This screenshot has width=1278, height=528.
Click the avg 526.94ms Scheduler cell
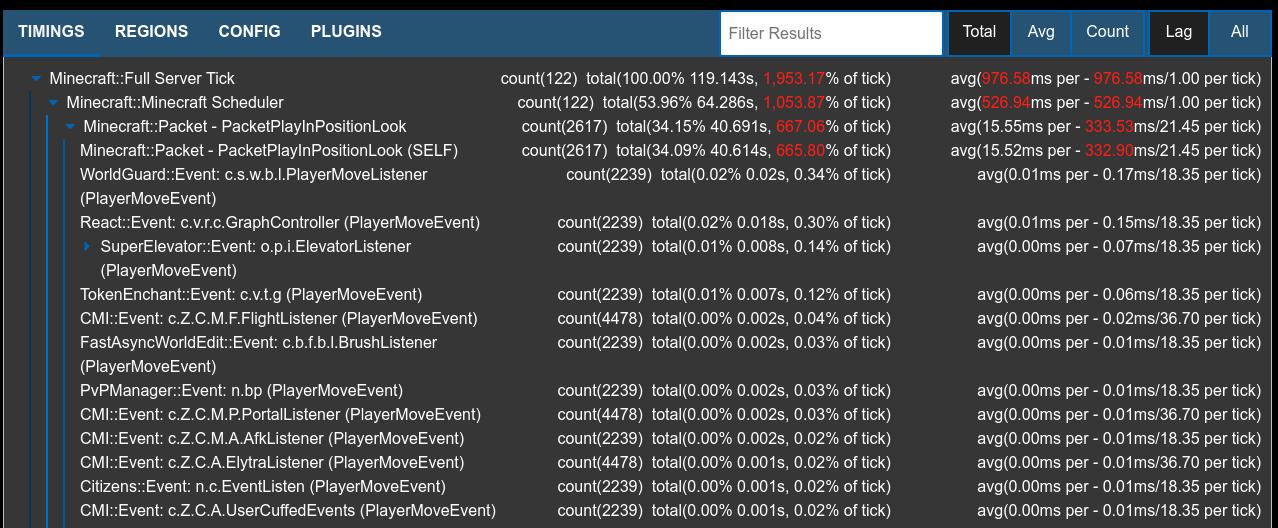coord(1106,102)
